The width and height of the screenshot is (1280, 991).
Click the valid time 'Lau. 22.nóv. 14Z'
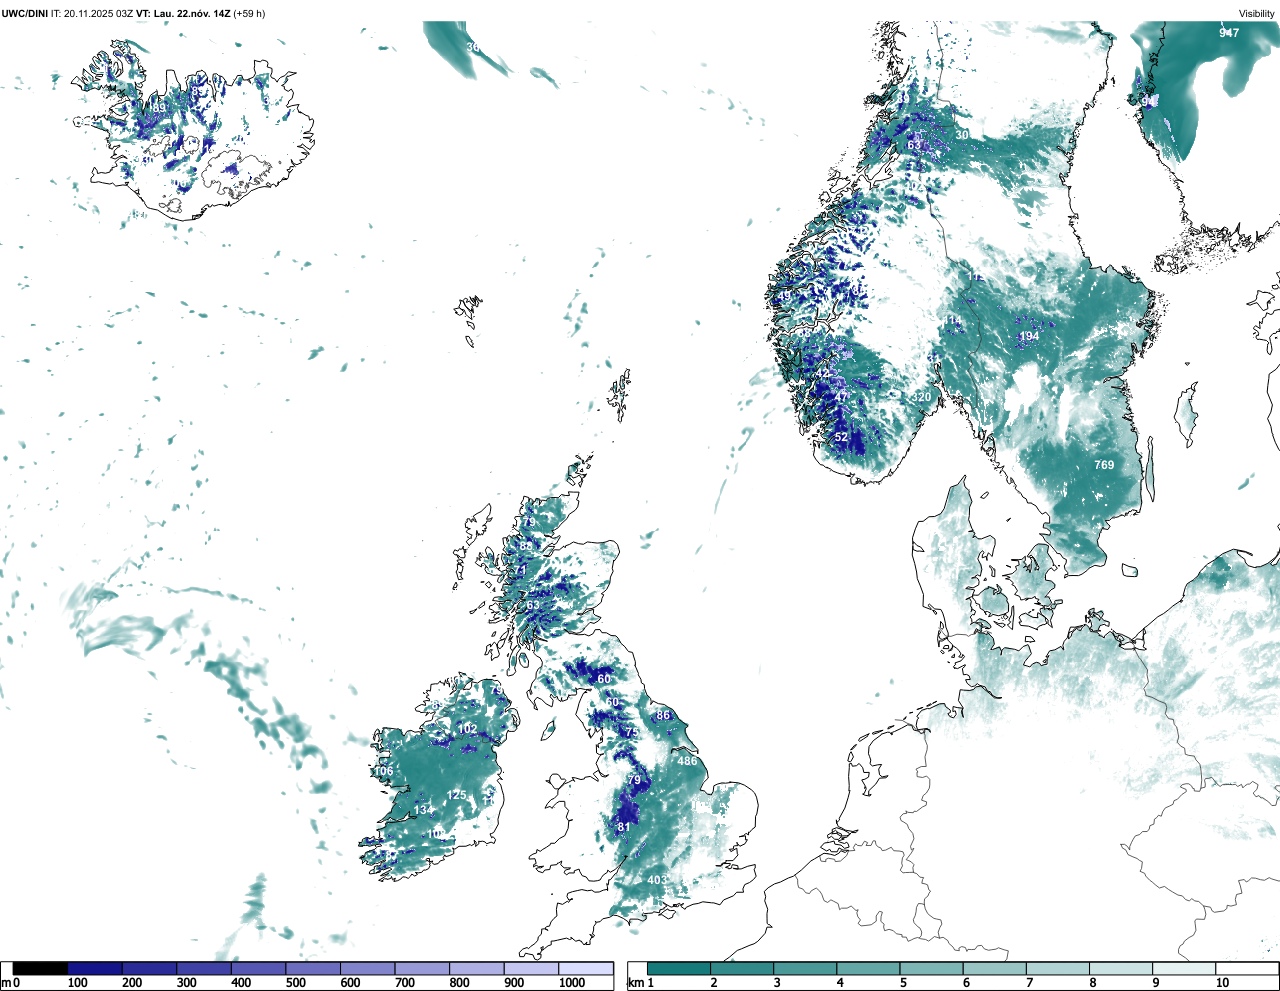tap(191, 13)
